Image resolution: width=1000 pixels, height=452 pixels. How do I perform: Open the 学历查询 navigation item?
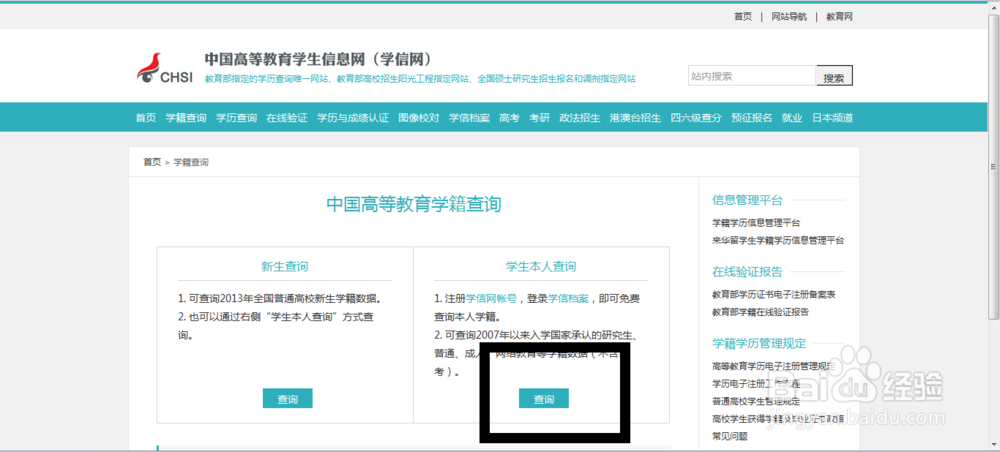[x=237, y=118]
